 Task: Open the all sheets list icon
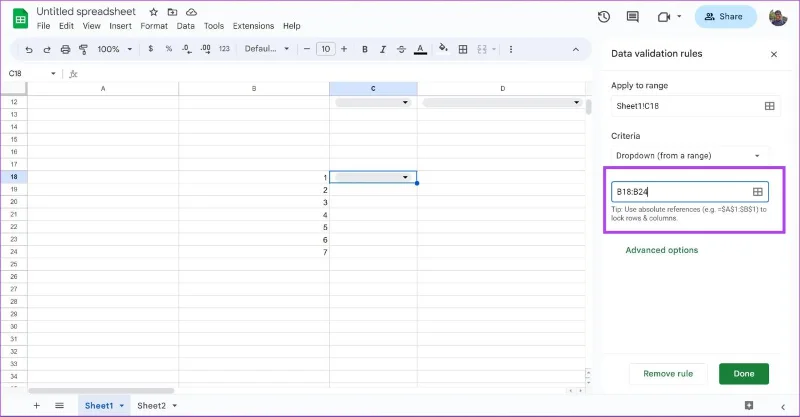[x=59, y=406]
